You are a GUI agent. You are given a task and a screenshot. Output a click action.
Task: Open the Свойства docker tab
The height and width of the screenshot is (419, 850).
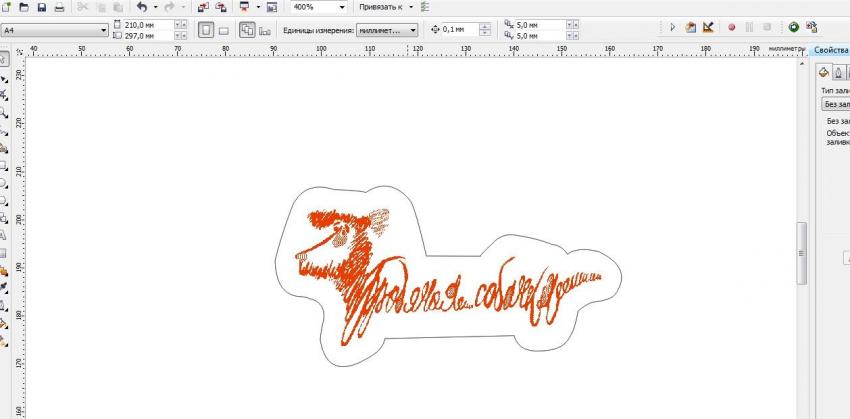[x=830, y=50]
